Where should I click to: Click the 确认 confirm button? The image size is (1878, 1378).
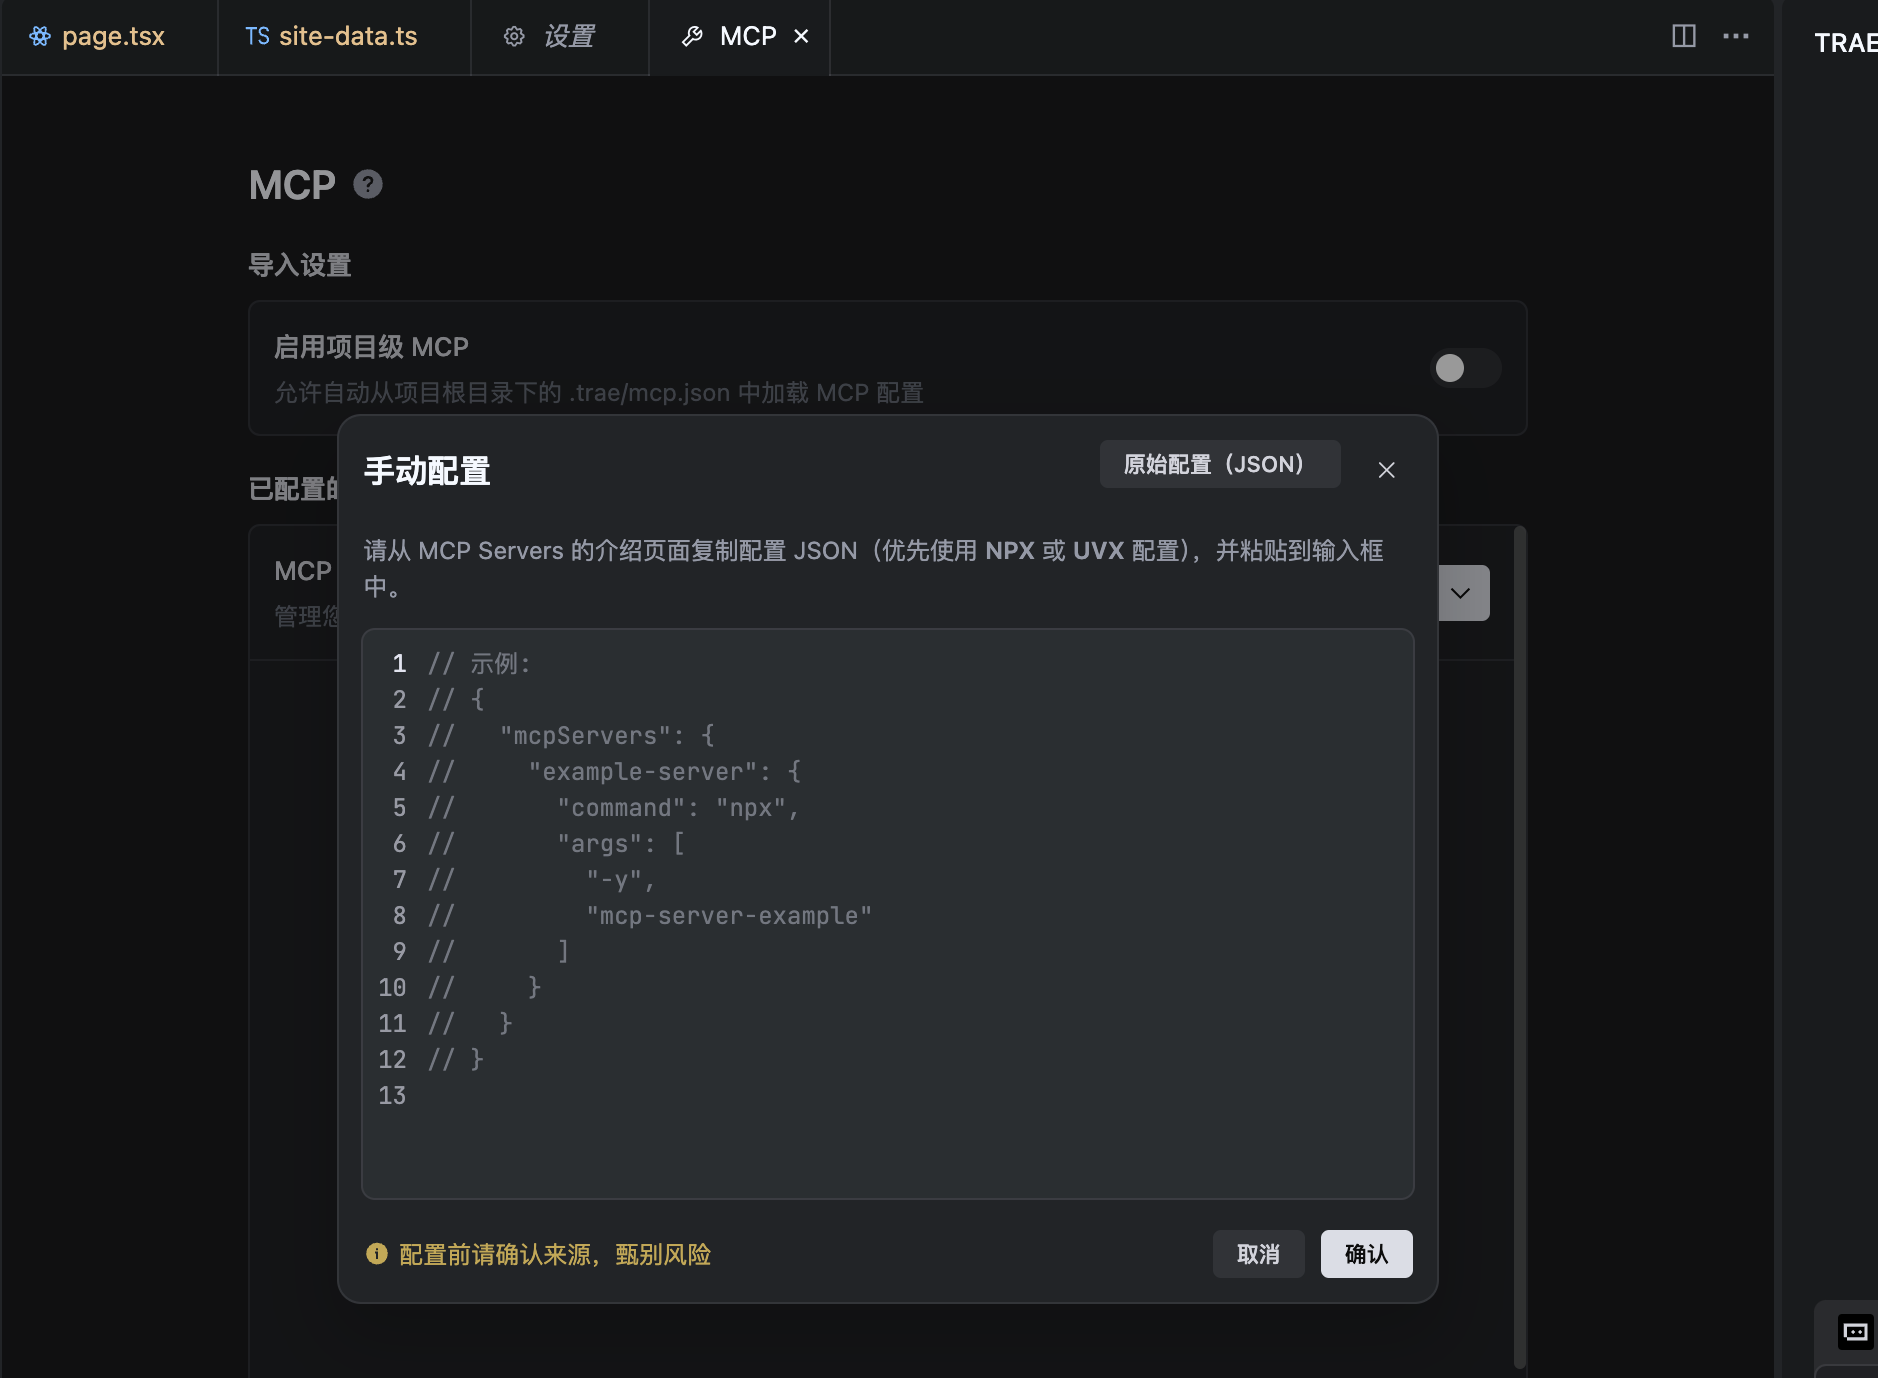1366,1254
